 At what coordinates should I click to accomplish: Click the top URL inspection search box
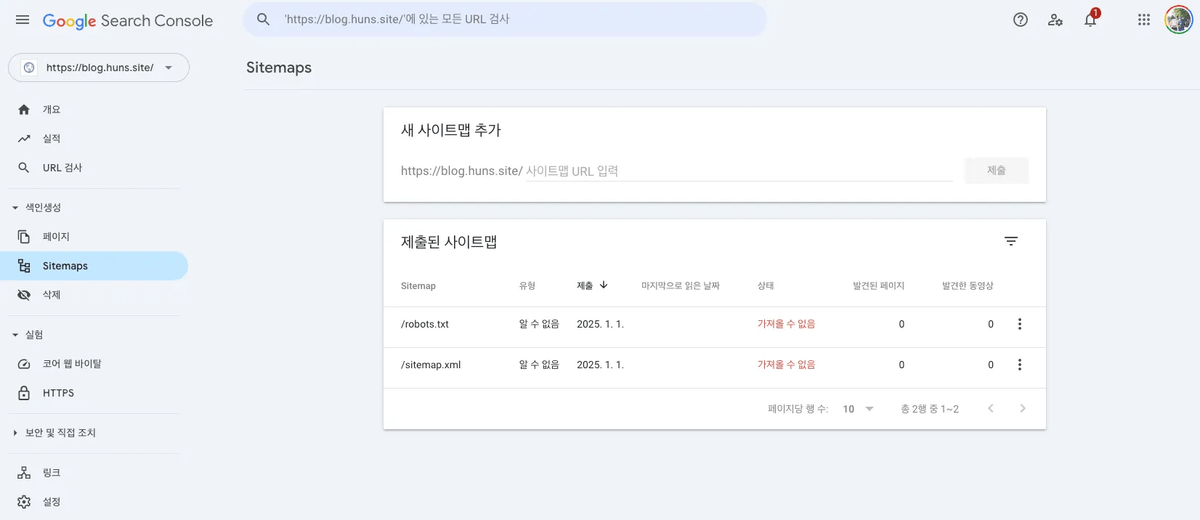[505, 19]
